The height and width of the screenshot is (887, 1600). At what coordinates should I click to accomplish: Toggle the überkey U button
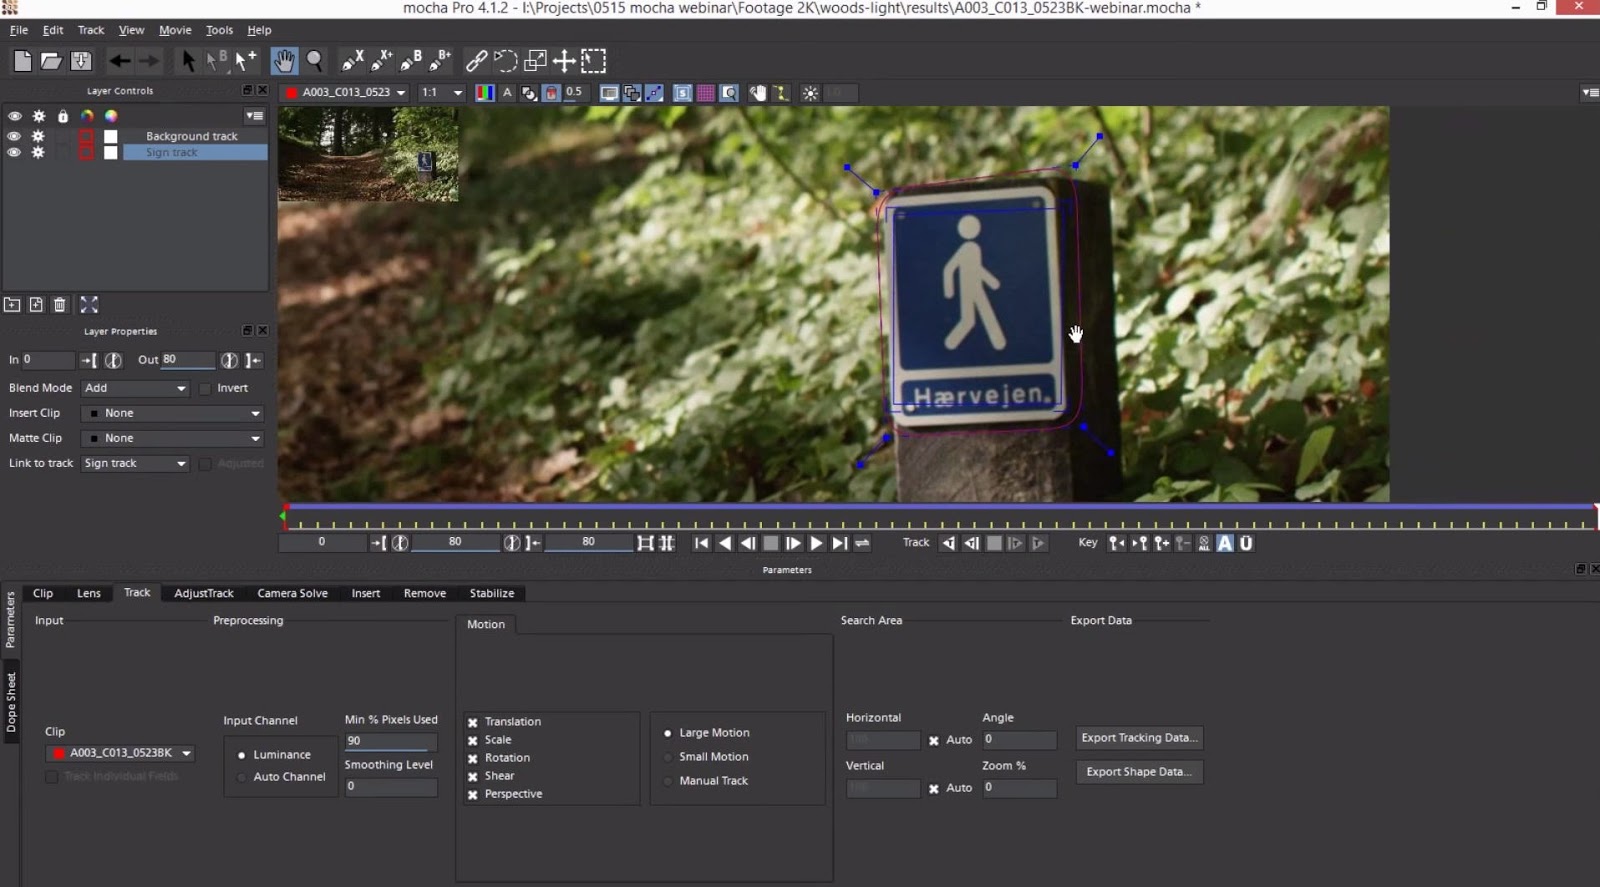(x=1246, y=543)
